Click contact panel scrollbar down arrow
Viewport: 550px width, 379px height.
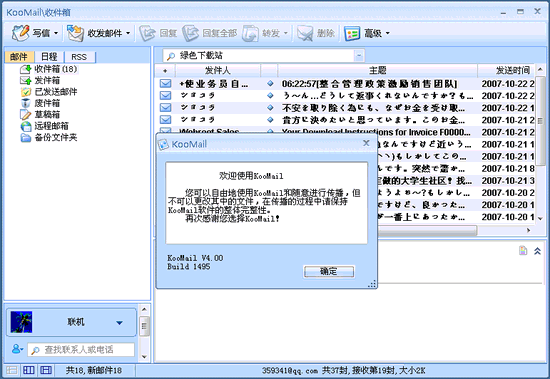144,357
